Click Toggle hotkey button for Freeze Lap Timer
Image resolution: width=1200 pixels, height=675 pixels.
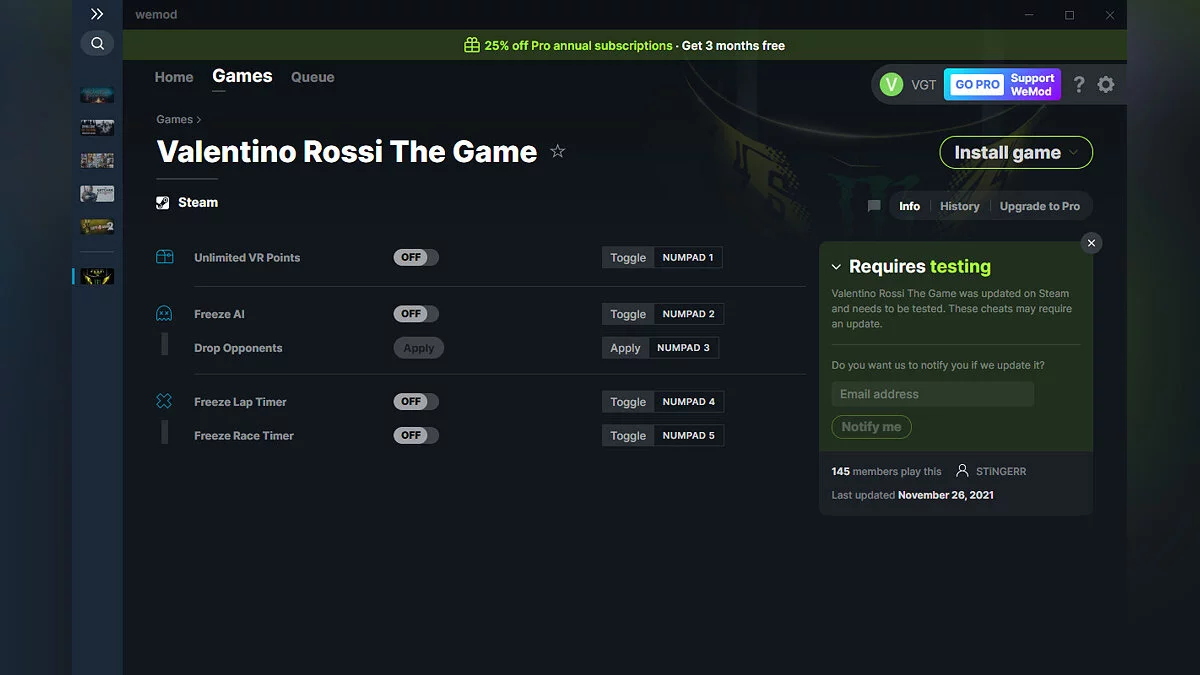628,402
